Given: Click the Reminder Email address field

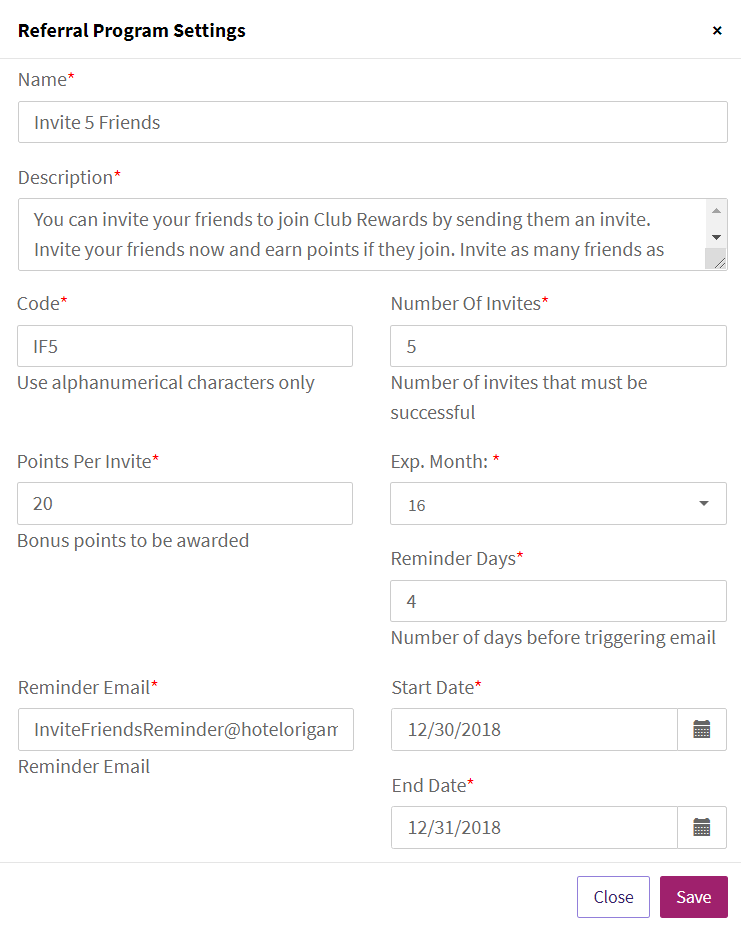Looking at the screenshot, I should coord(186,729).
